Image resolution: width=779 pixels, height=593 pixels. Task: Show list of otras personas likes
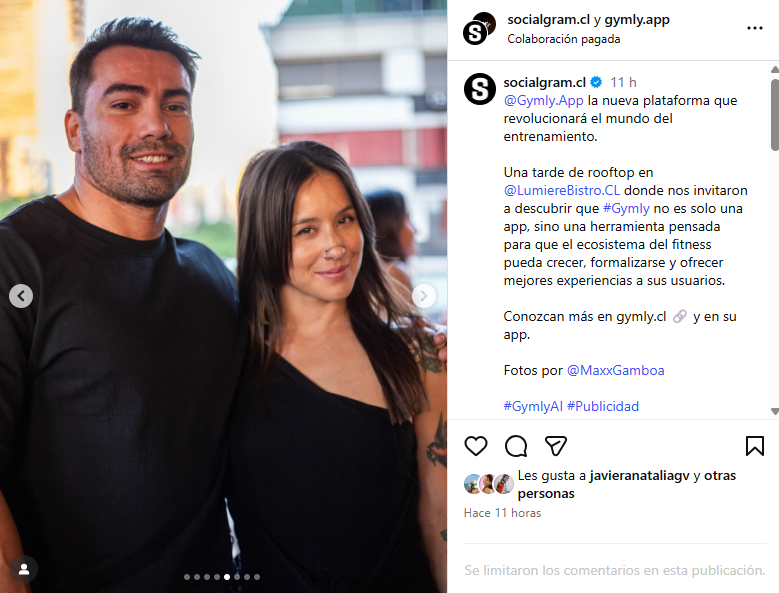[626, 484]
